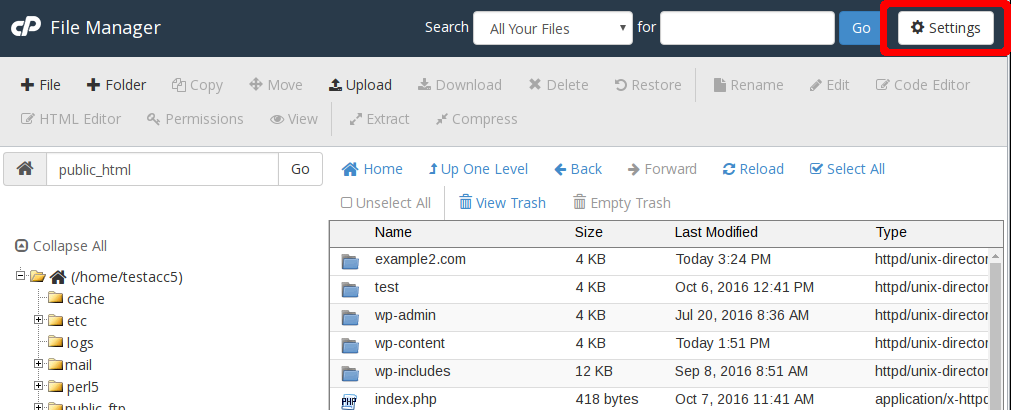Open Settings with the gear button

coord(945,28)
